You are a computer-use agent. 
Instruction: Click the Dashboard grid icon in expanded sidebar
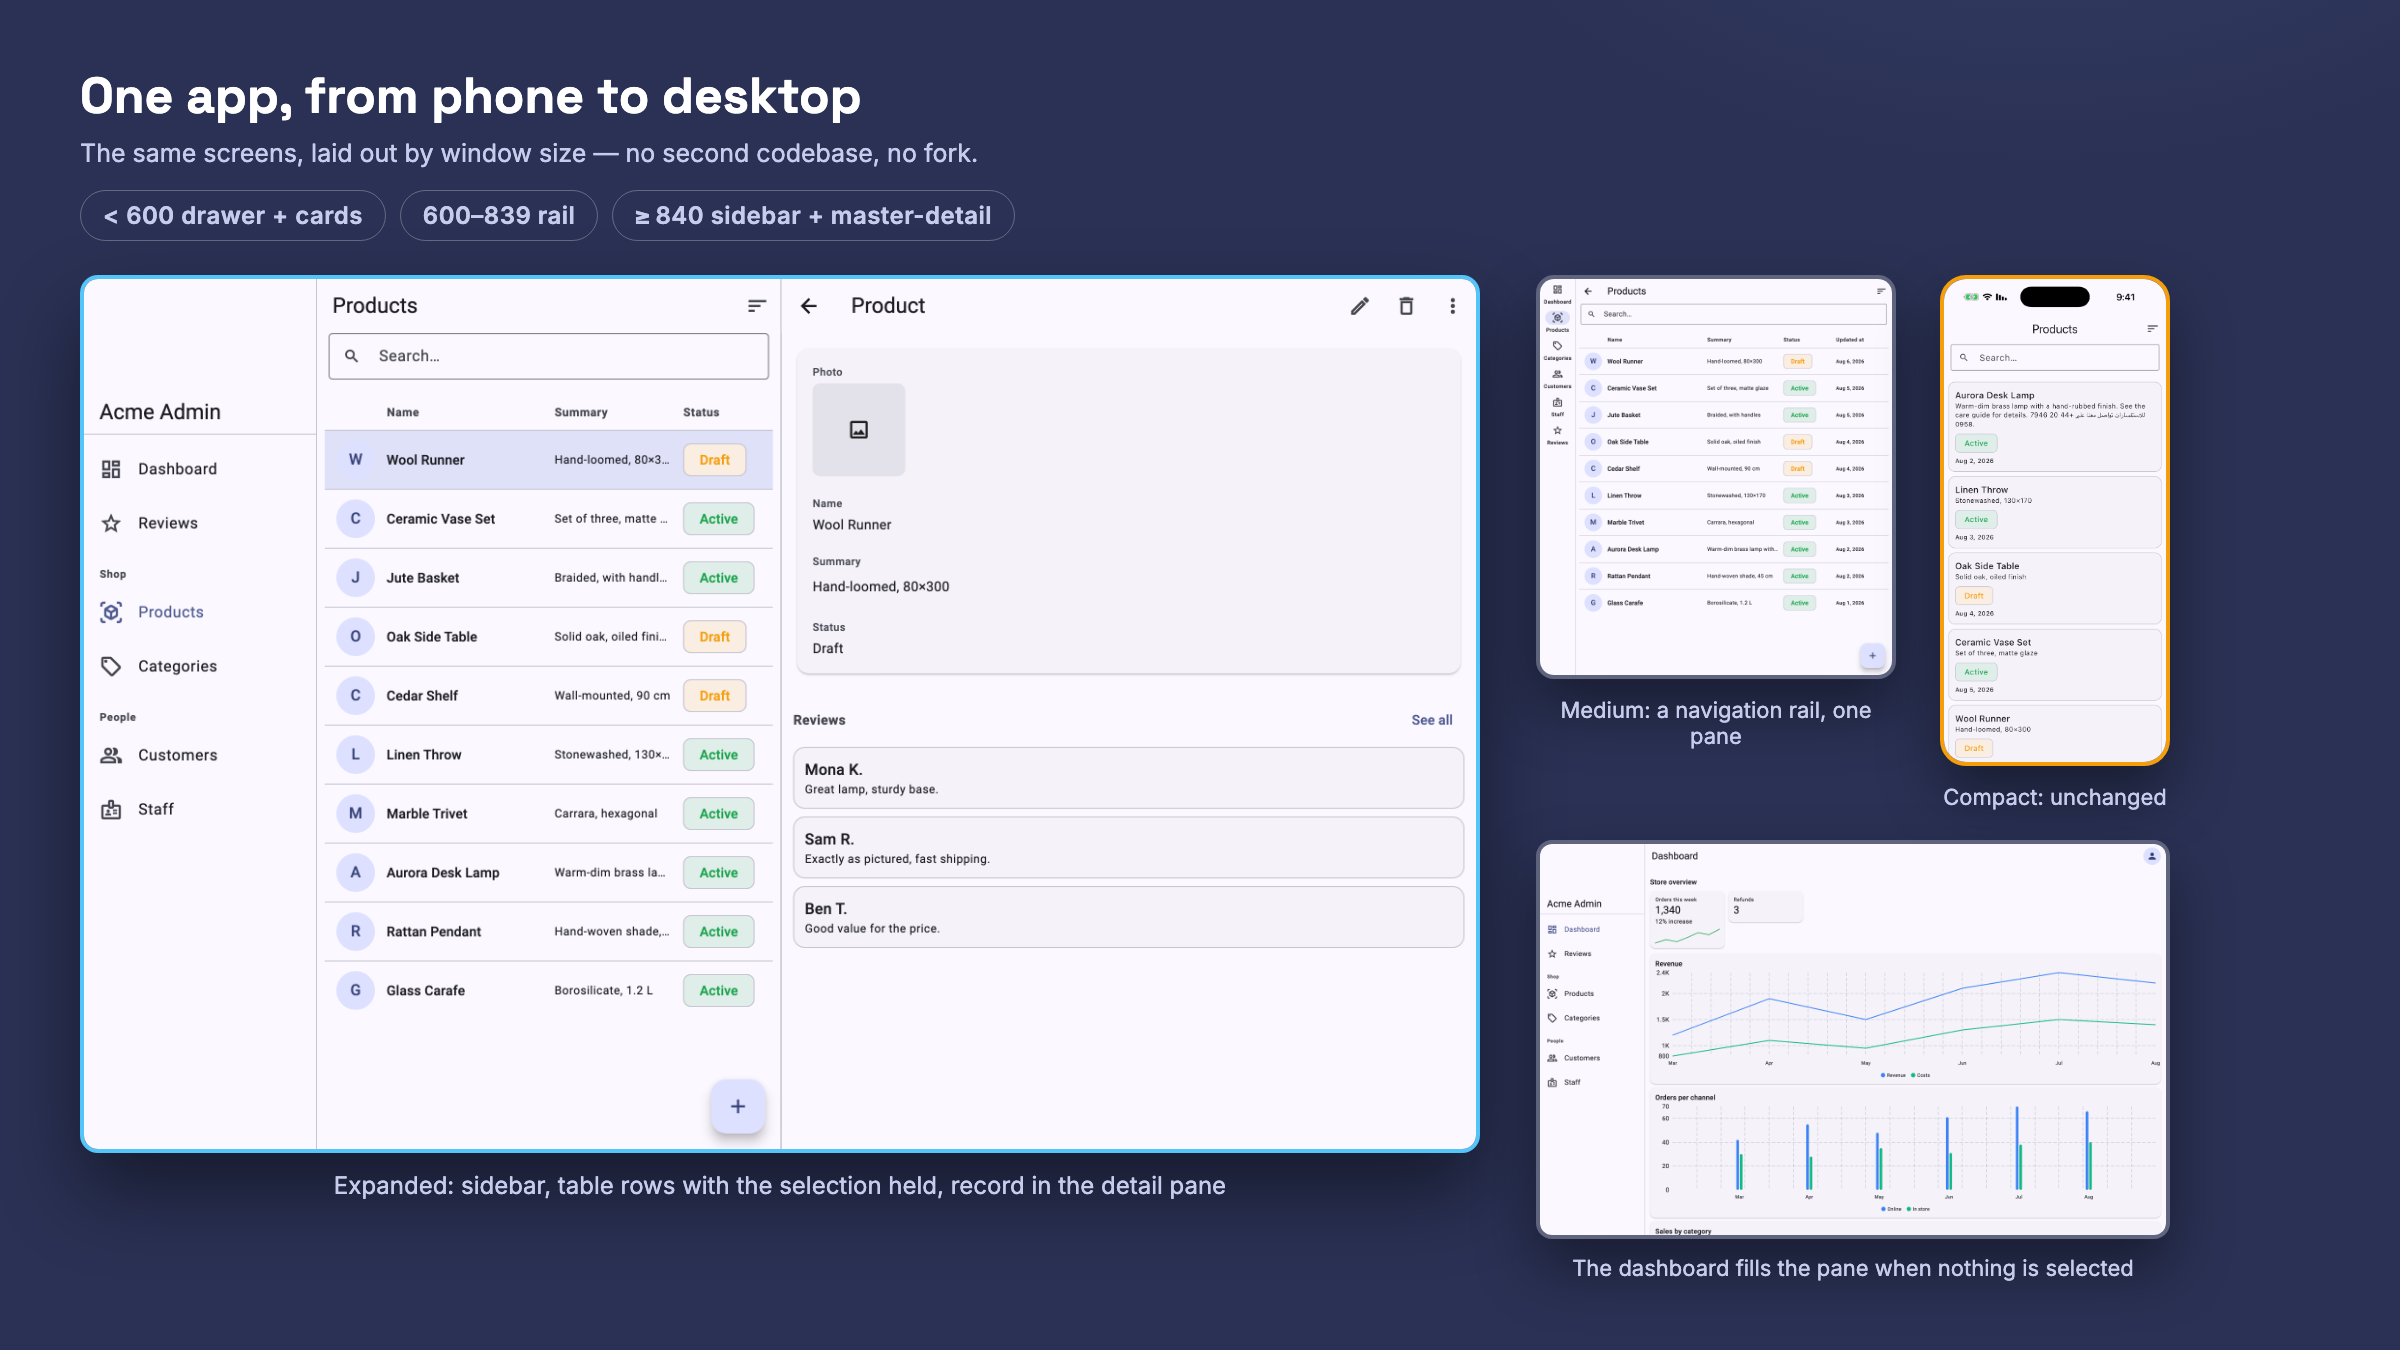coord(111,469)
